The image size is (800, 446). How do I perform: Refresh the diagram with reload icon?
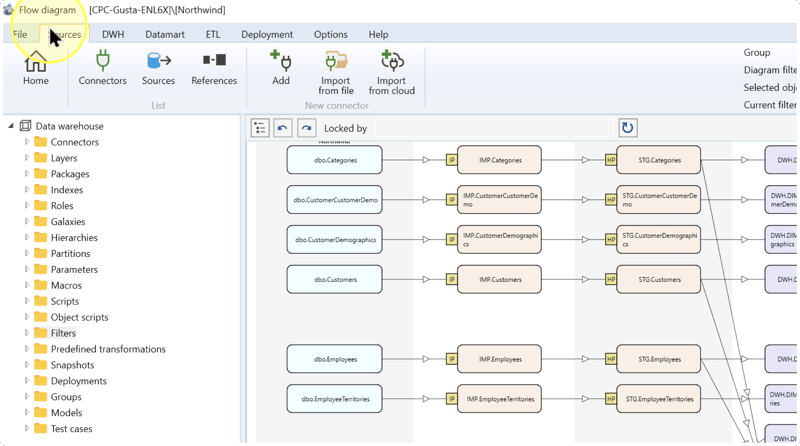(x=628, y=128)
